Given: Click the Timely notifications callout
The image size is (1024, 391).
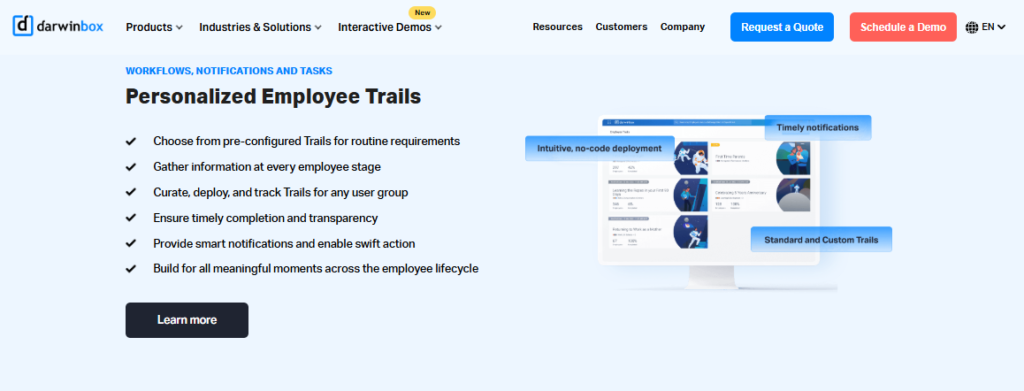Looking at the screenshot, I should tap(818, 128).
